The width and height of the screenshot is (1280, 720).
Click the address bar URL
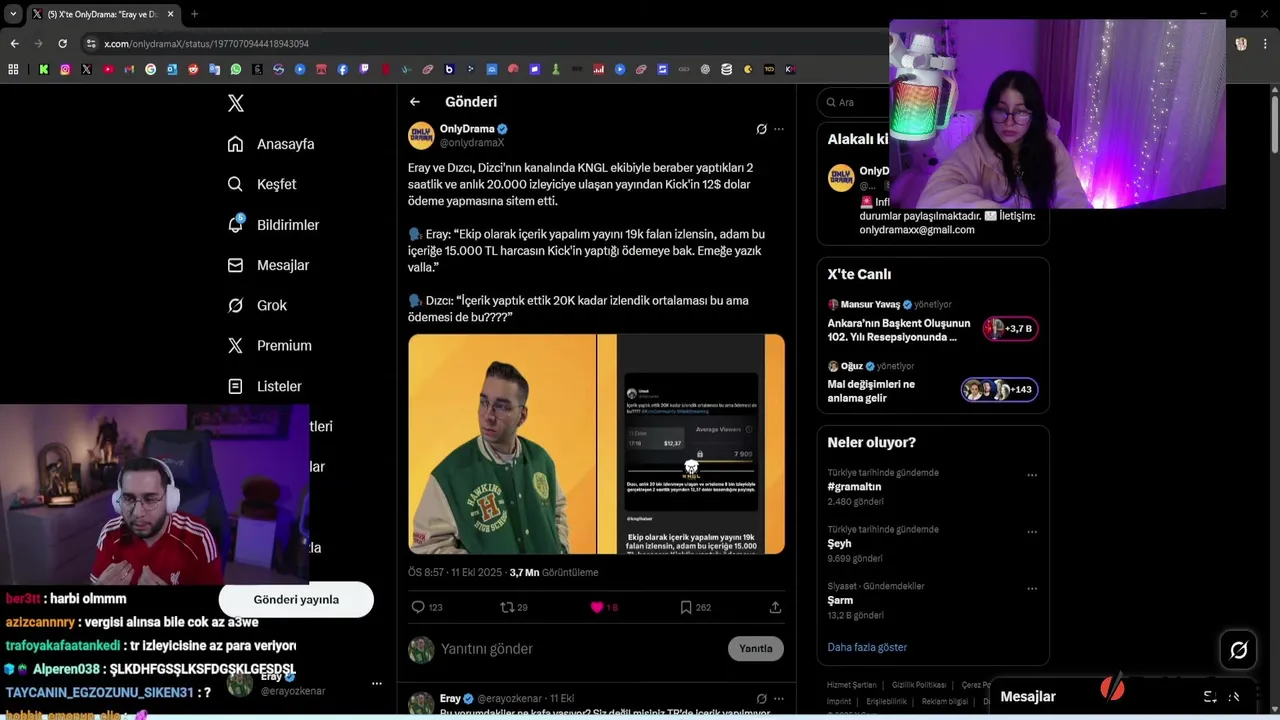pos(206,44)
